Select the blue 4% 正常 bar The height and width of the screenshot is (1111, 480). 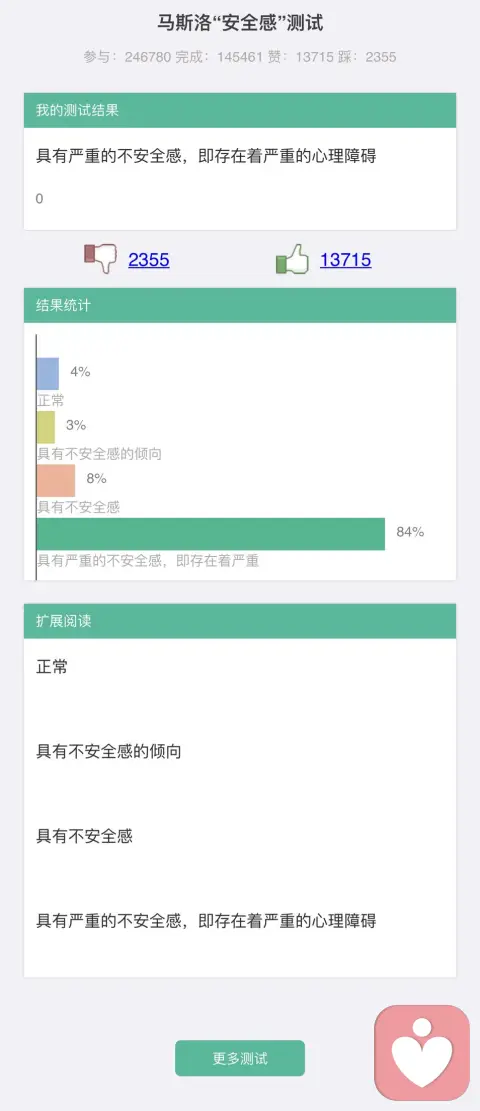click(x=48, y=373)
